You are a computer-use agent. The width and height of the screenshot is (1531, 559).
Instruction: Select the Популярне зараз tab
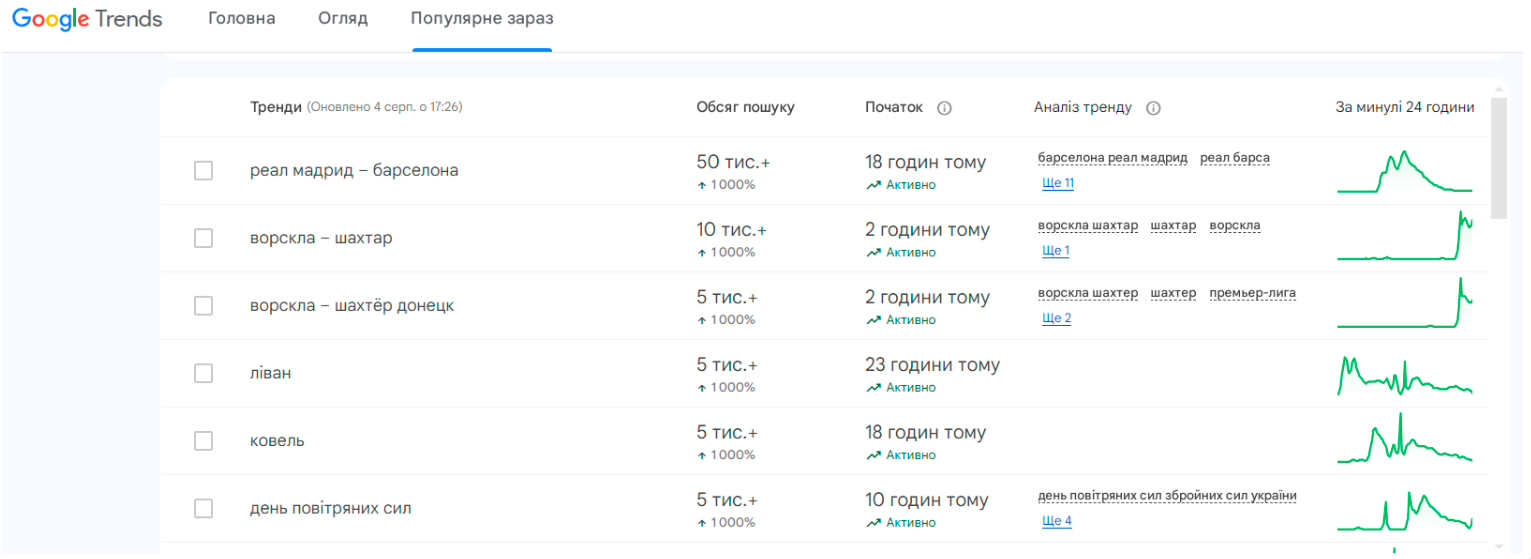pyautogui.click(x=482, y=19)
